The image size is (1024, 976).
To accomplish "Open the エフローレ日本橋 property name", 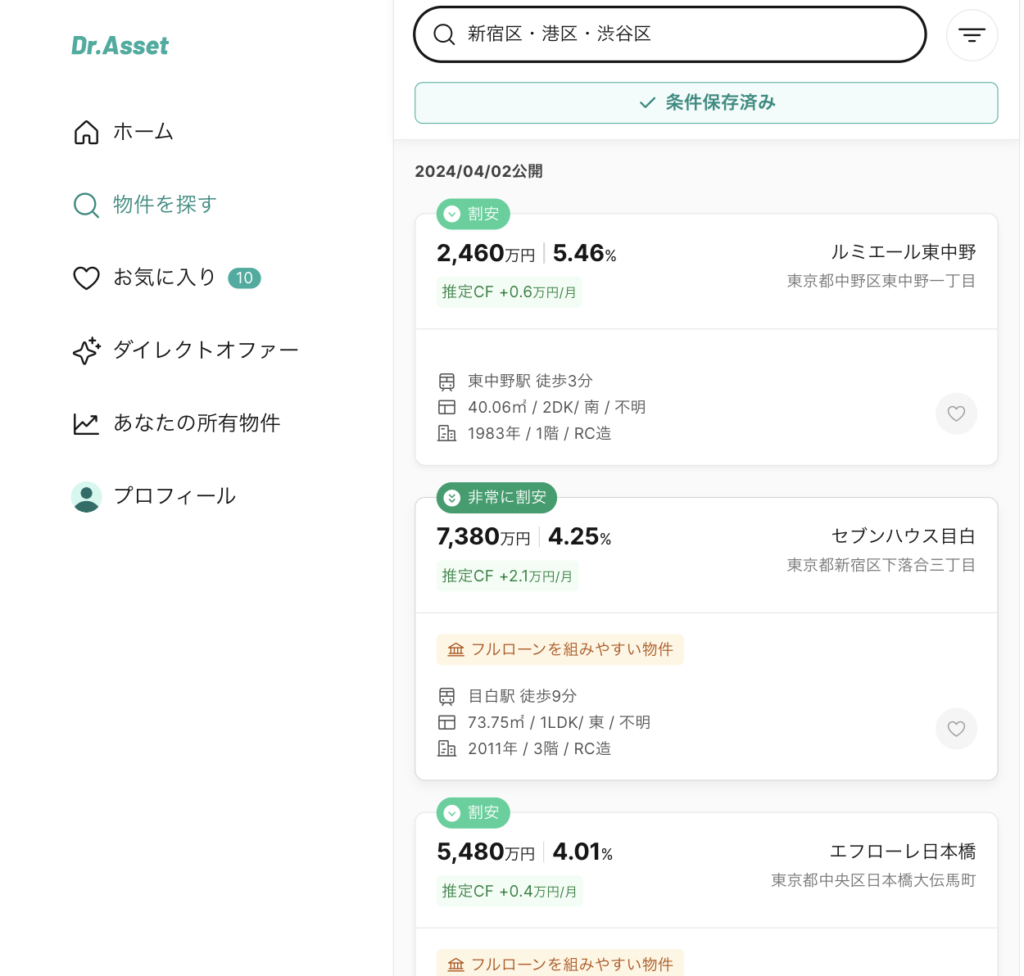I will [903, 852].
